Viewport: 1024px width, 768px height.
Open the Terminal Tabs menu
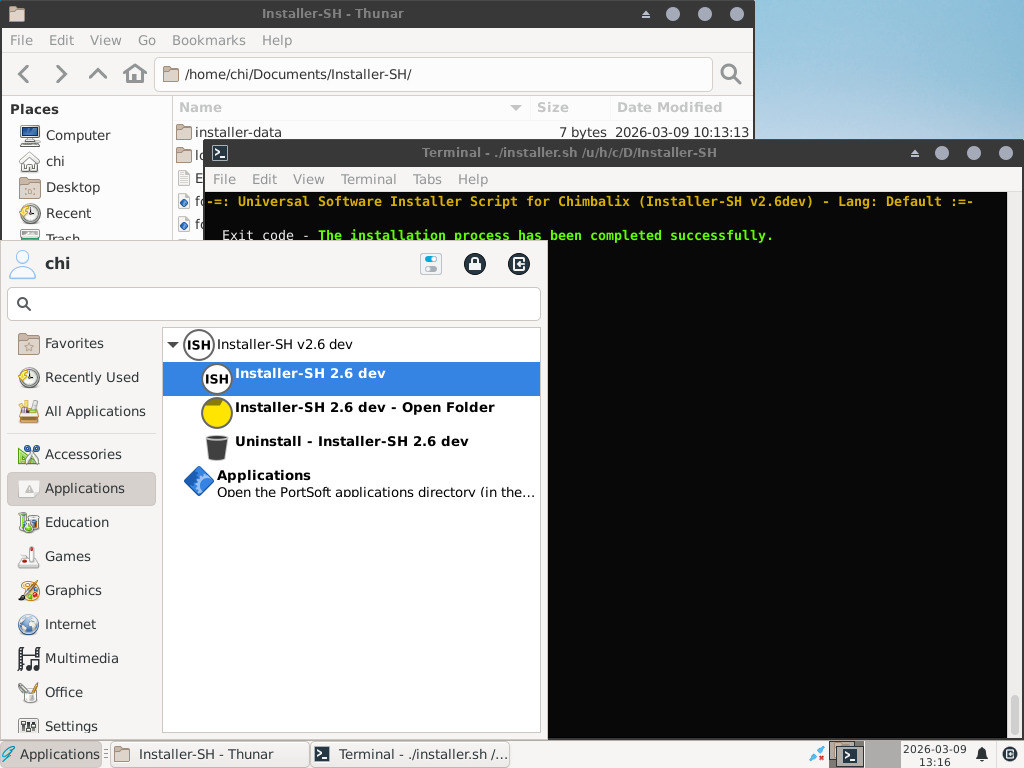(x=427, y=179)
